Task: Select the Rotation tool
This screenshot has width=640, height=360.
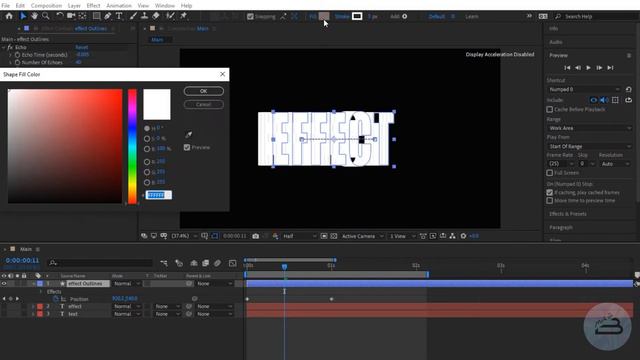Action: click(60, 16)
